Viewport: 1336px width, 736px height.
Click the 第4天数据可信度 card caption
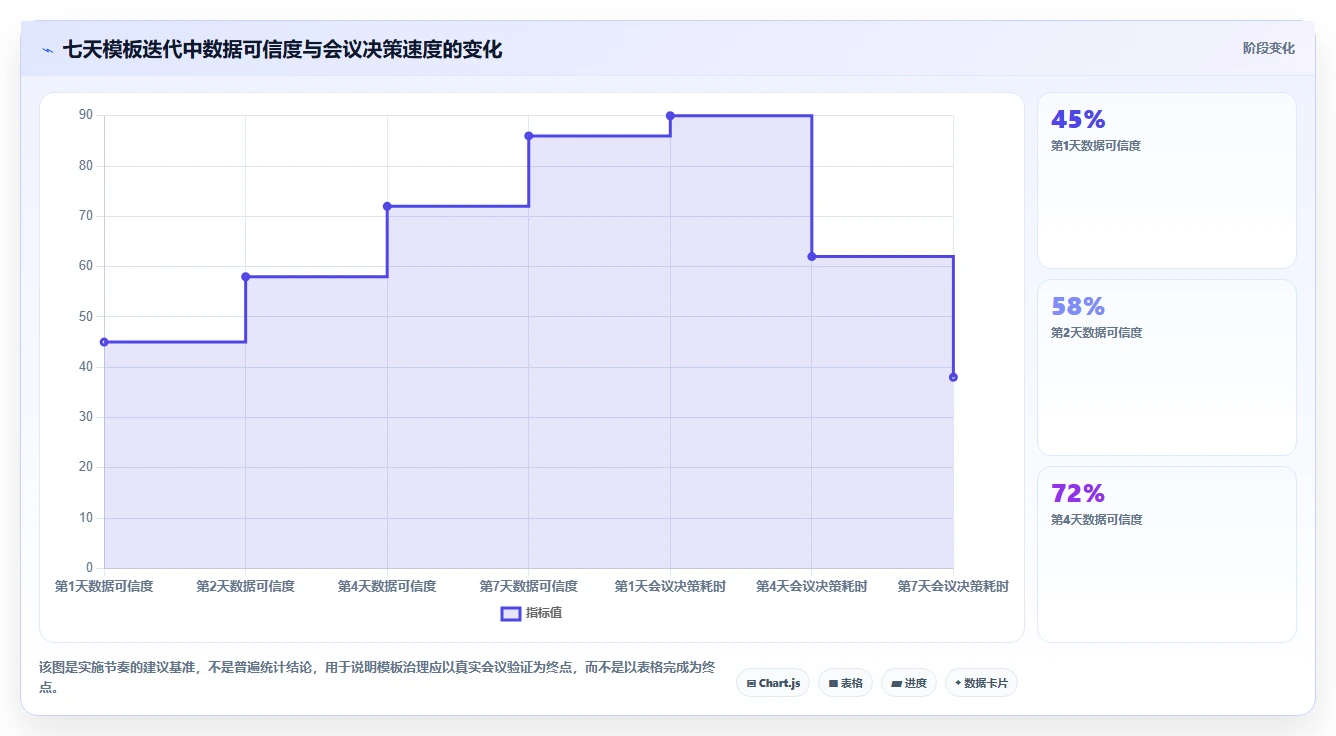pos(1096,520)
